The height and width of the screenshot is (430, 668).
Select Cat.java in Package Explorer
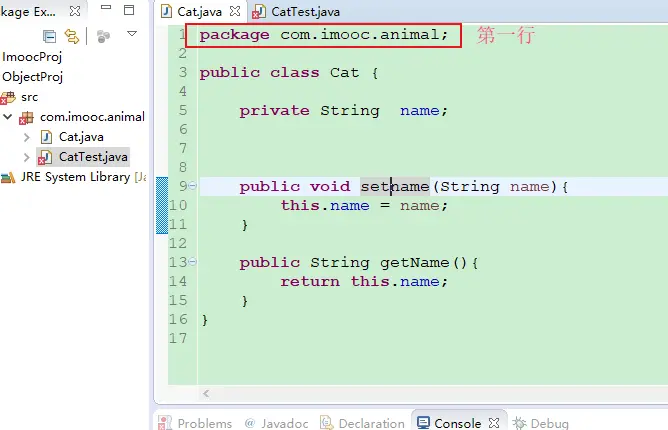click(81, 137)
